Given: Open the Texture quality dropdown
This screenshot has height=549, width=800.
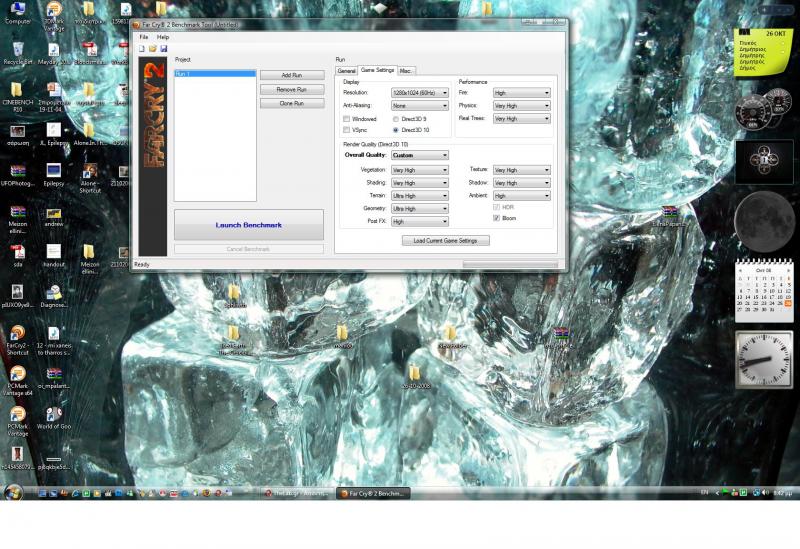Looking at the screenshot, I should 521,170.
